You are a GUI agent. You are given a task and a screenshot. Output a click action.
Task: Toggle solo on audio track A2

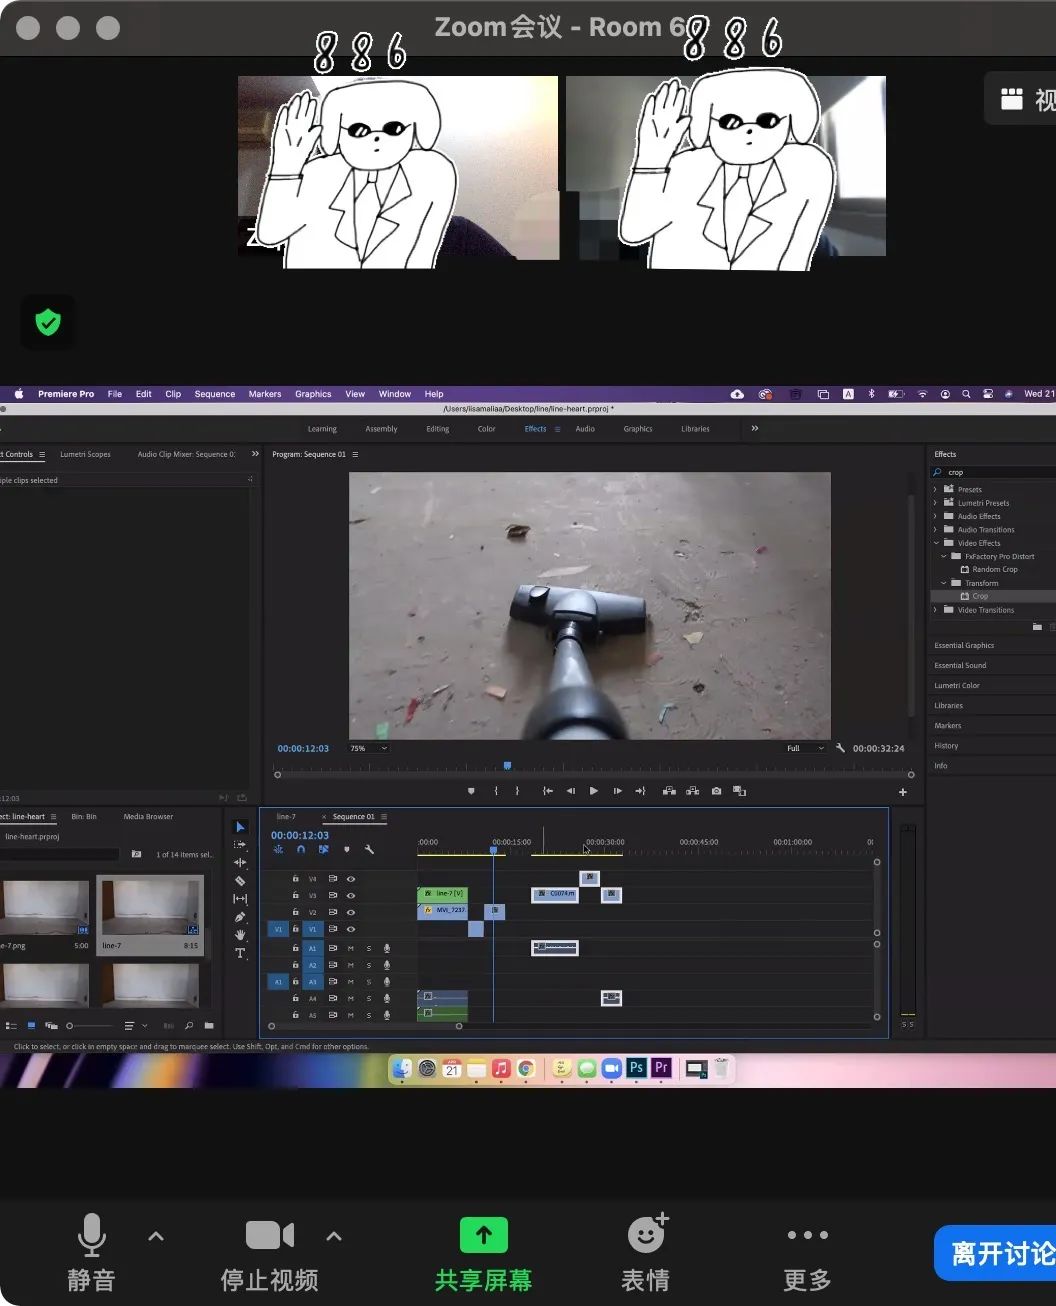368,965
